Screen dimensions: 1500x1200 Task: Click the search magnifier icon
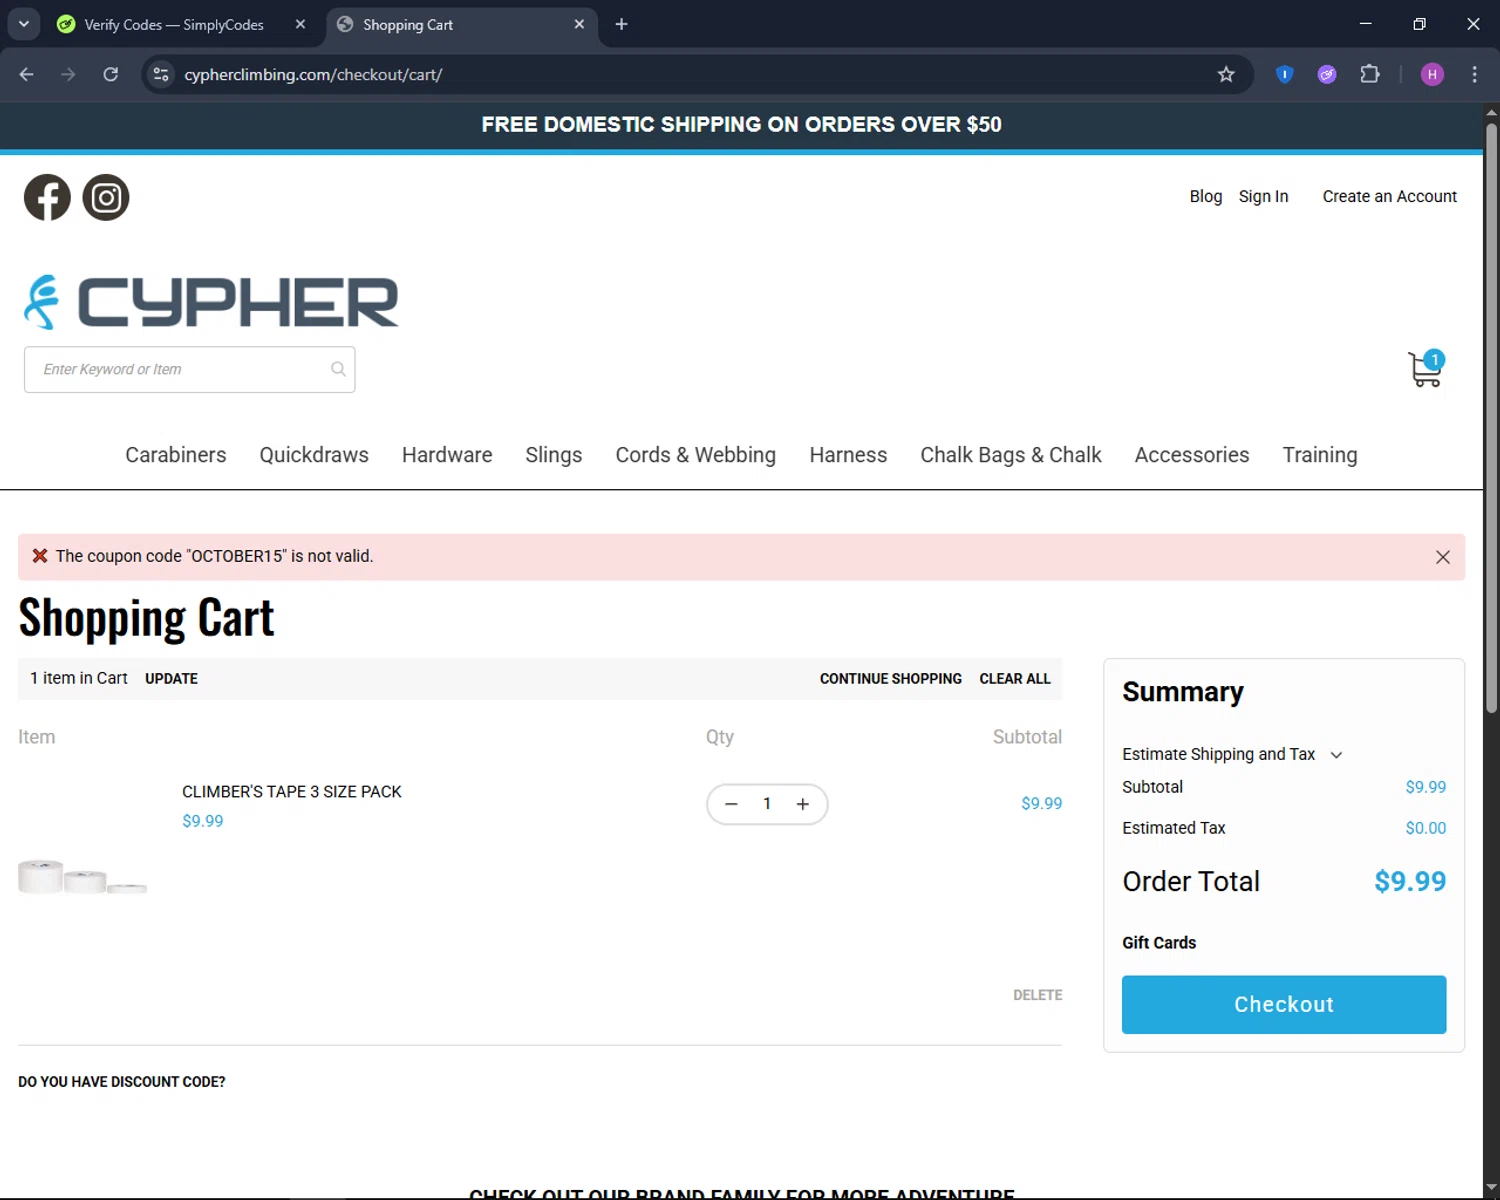pyautogui.click(x=338, y=369)
